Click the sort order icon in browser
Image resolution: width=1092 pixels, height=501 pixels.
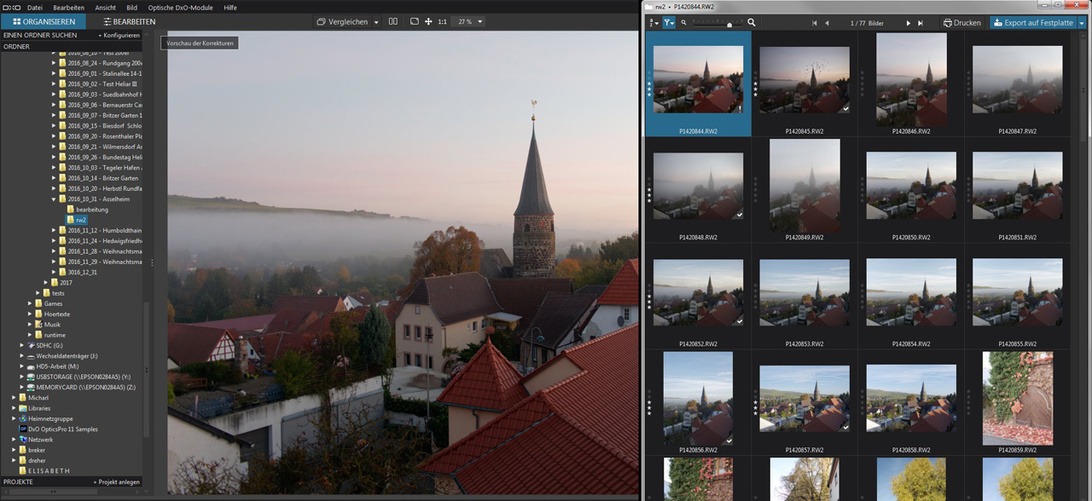pos(654,22)
